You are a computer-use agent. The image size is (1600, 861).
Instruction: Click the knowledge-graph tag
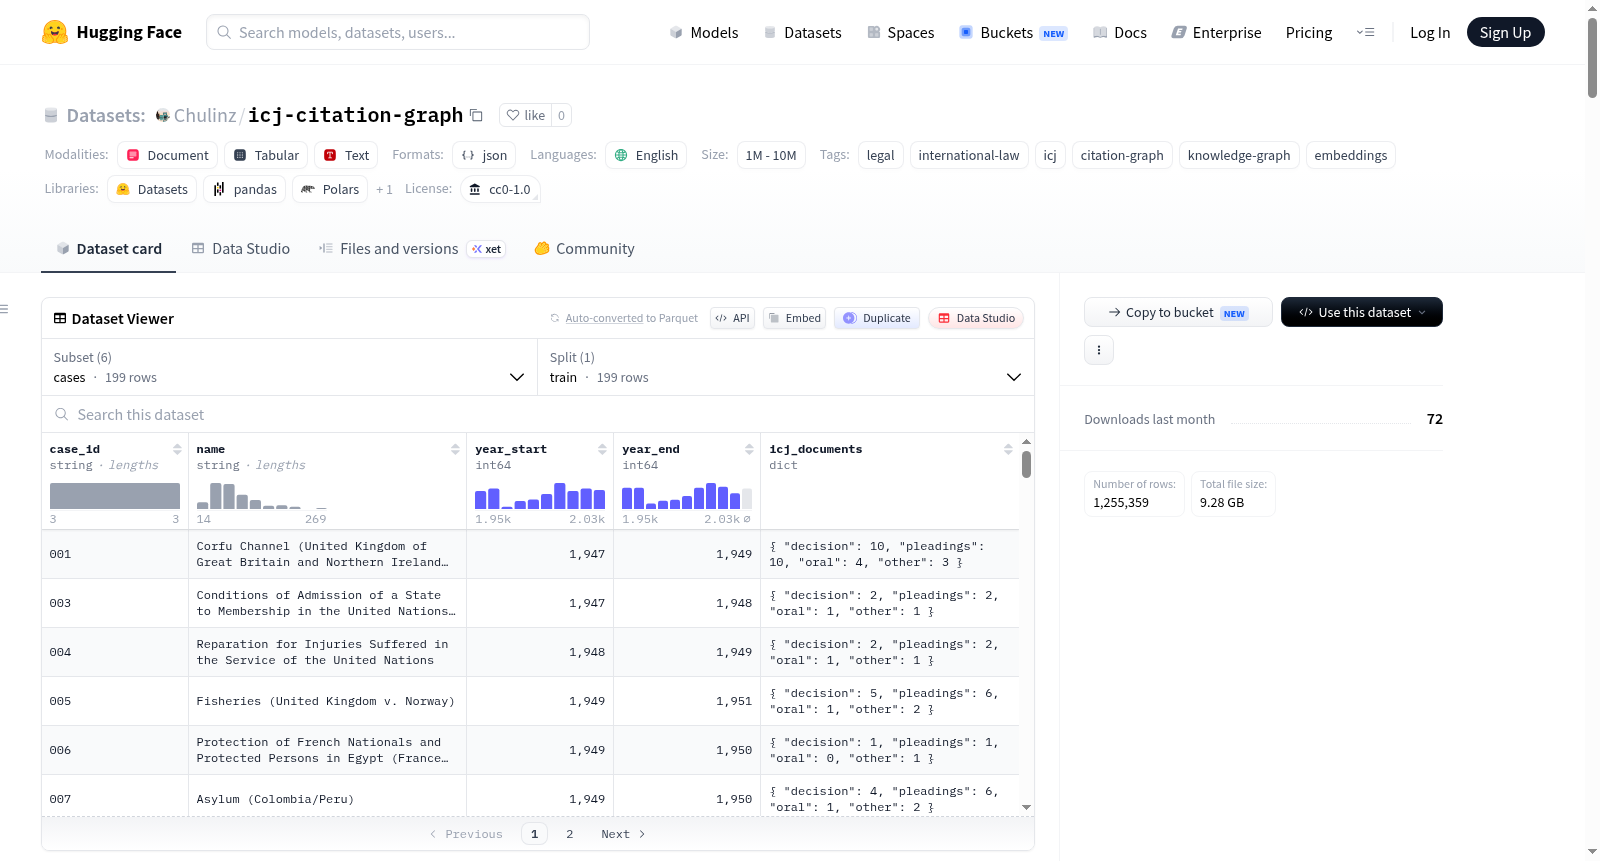1239,155
